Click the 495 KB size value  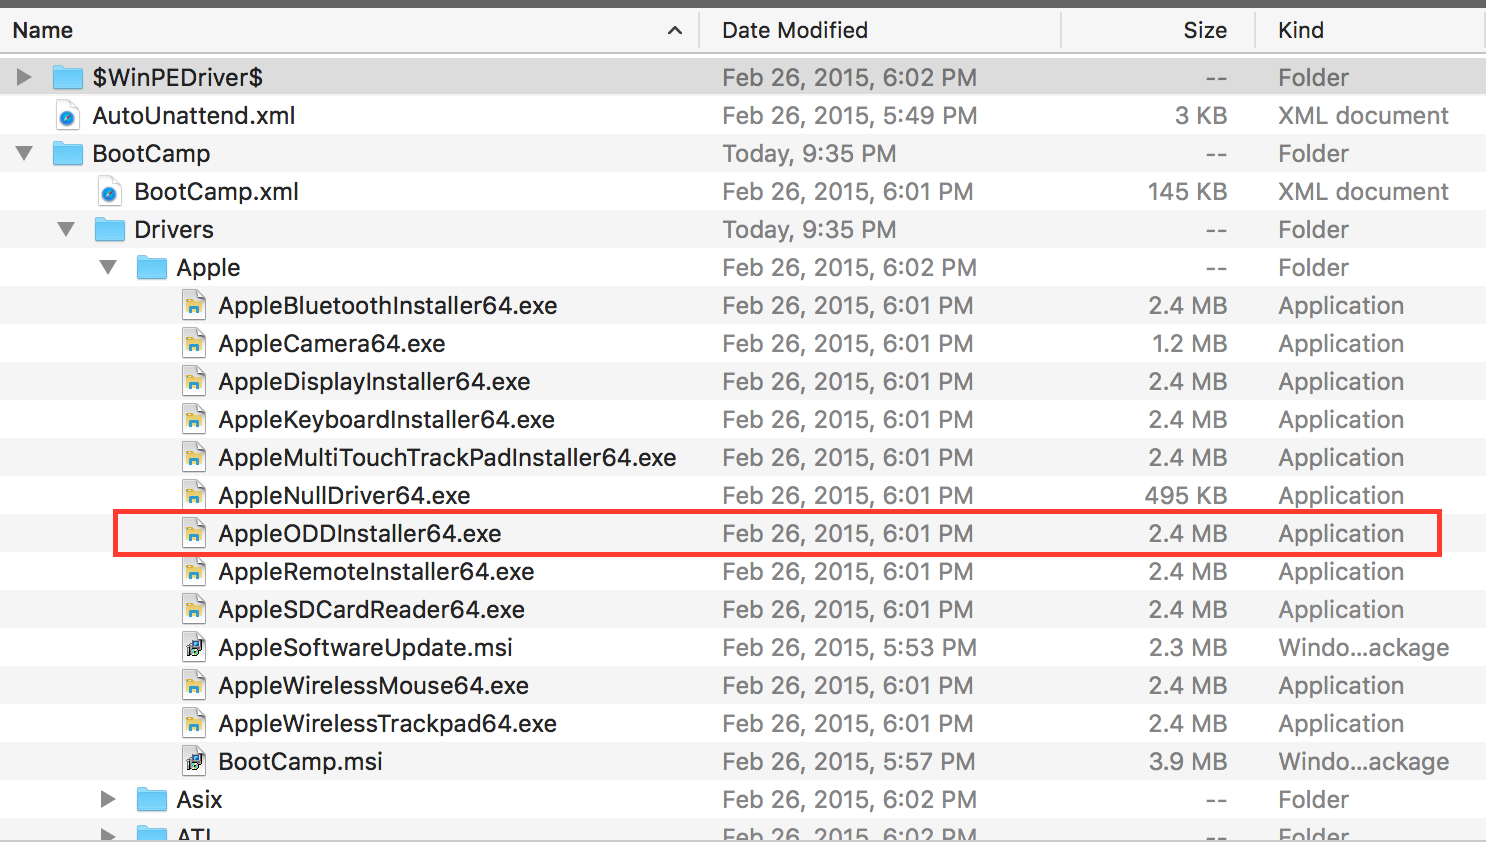(x=1186, y=495)
